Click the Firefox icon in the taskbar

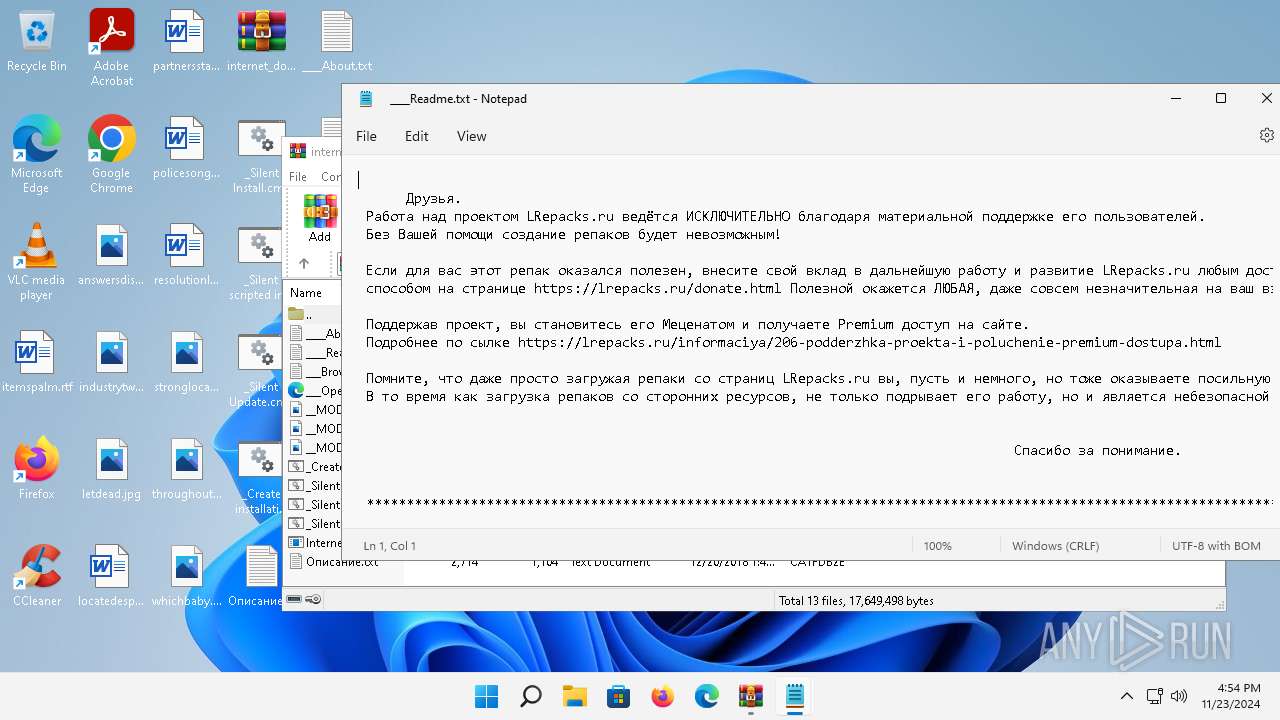[663, 696]
